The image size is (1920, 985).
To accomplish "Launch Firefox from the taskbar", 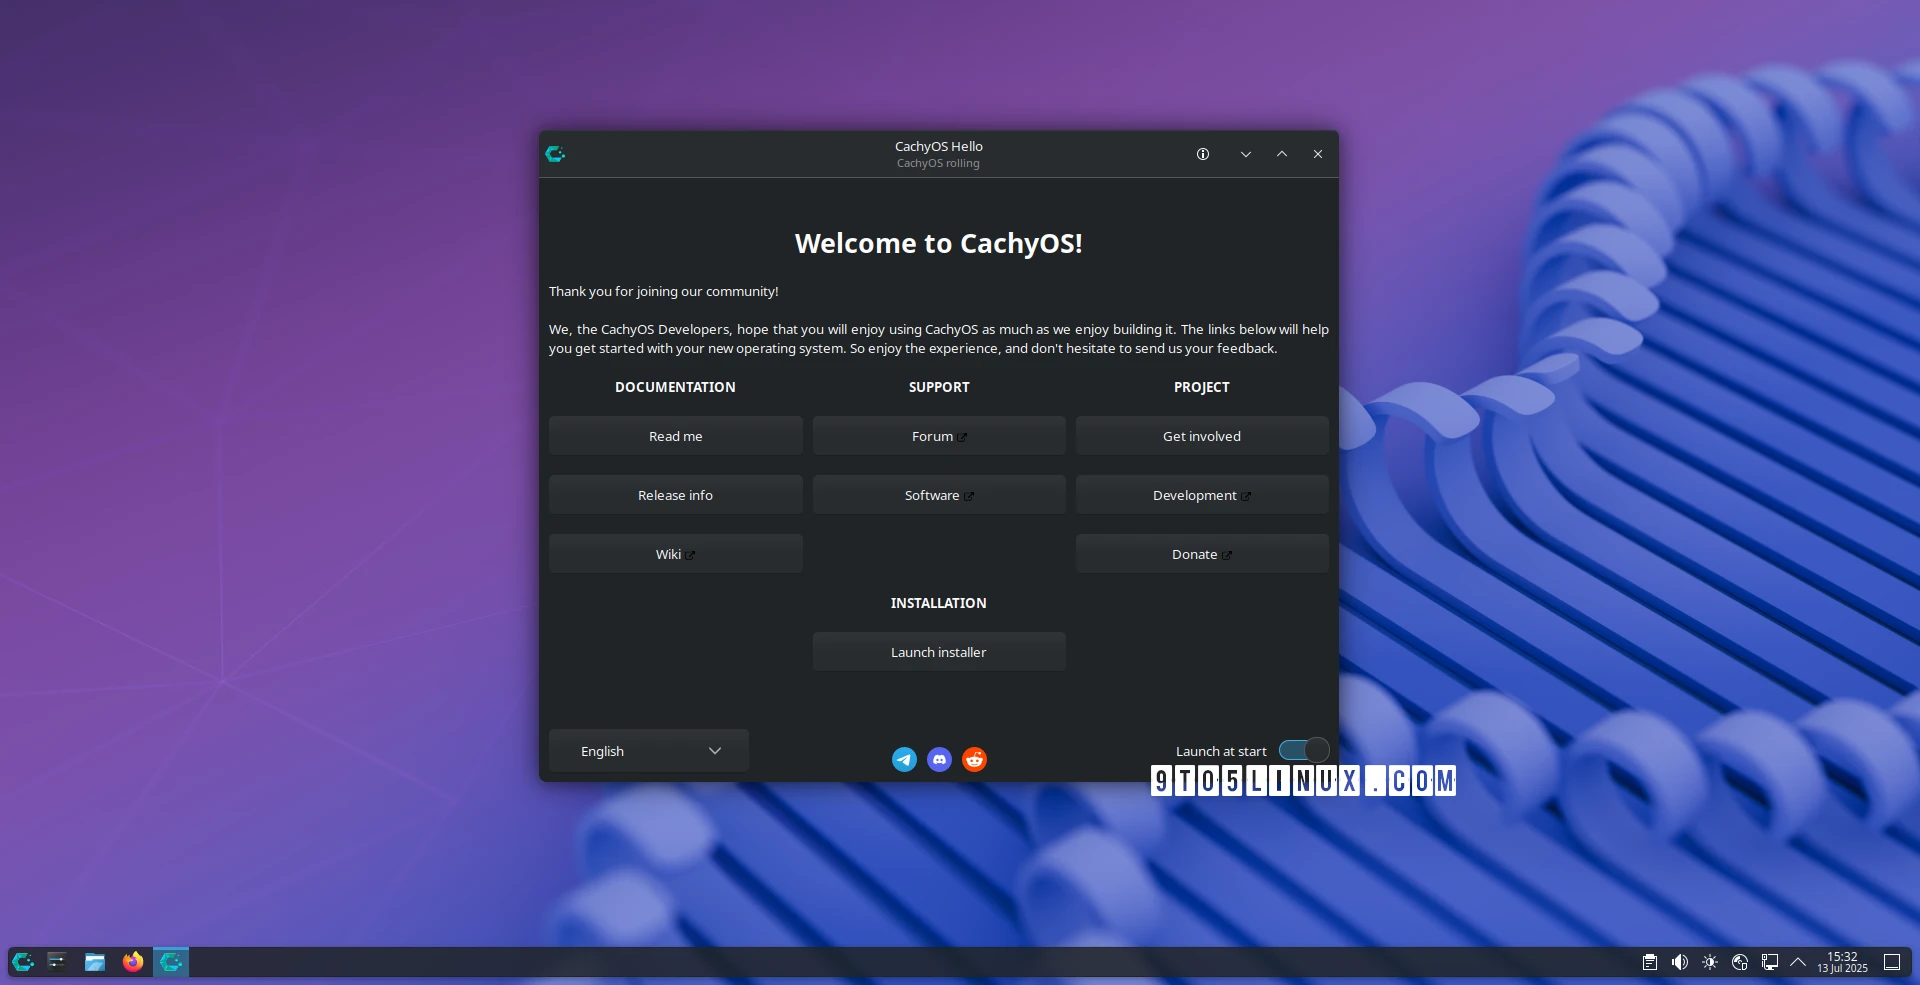I will click(x=133, y=962).
